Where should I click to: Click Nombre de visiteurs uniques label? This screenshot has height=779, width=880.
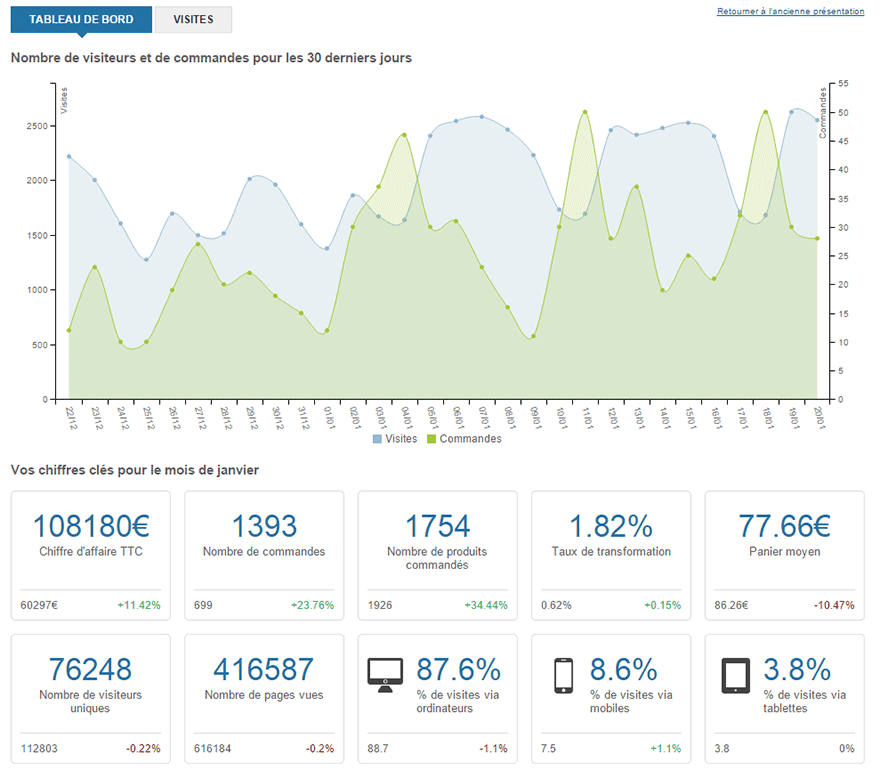pos(90,702)
